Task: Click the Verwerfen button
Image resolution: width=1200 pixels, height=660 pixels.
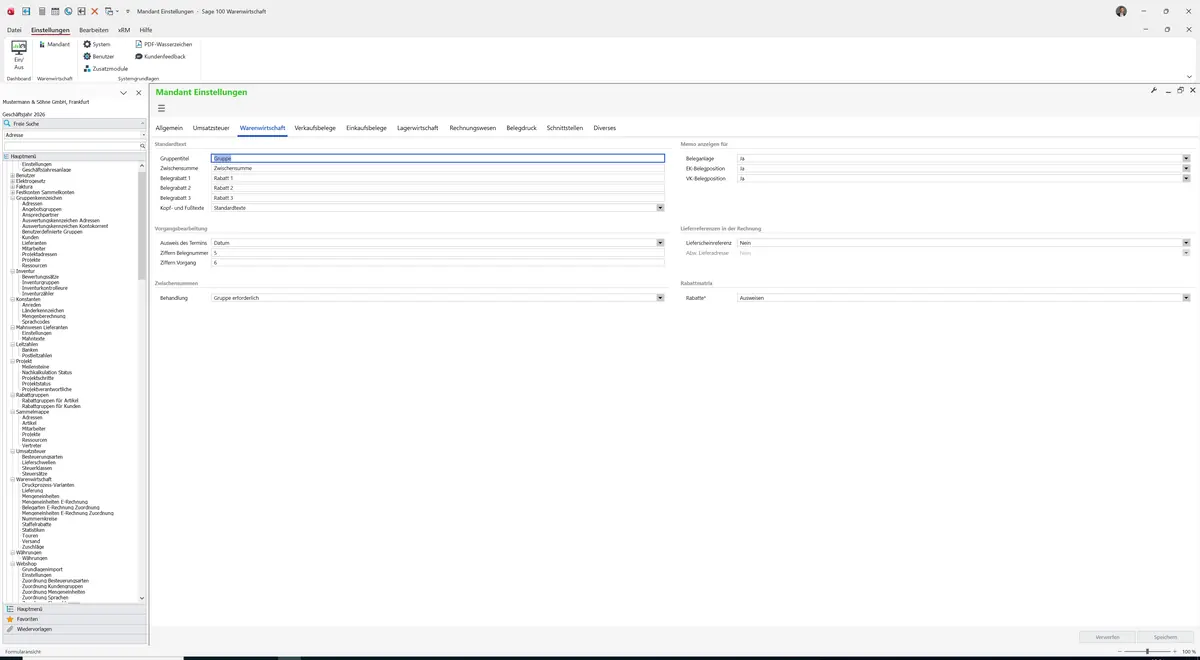Action: (1107, 637)
